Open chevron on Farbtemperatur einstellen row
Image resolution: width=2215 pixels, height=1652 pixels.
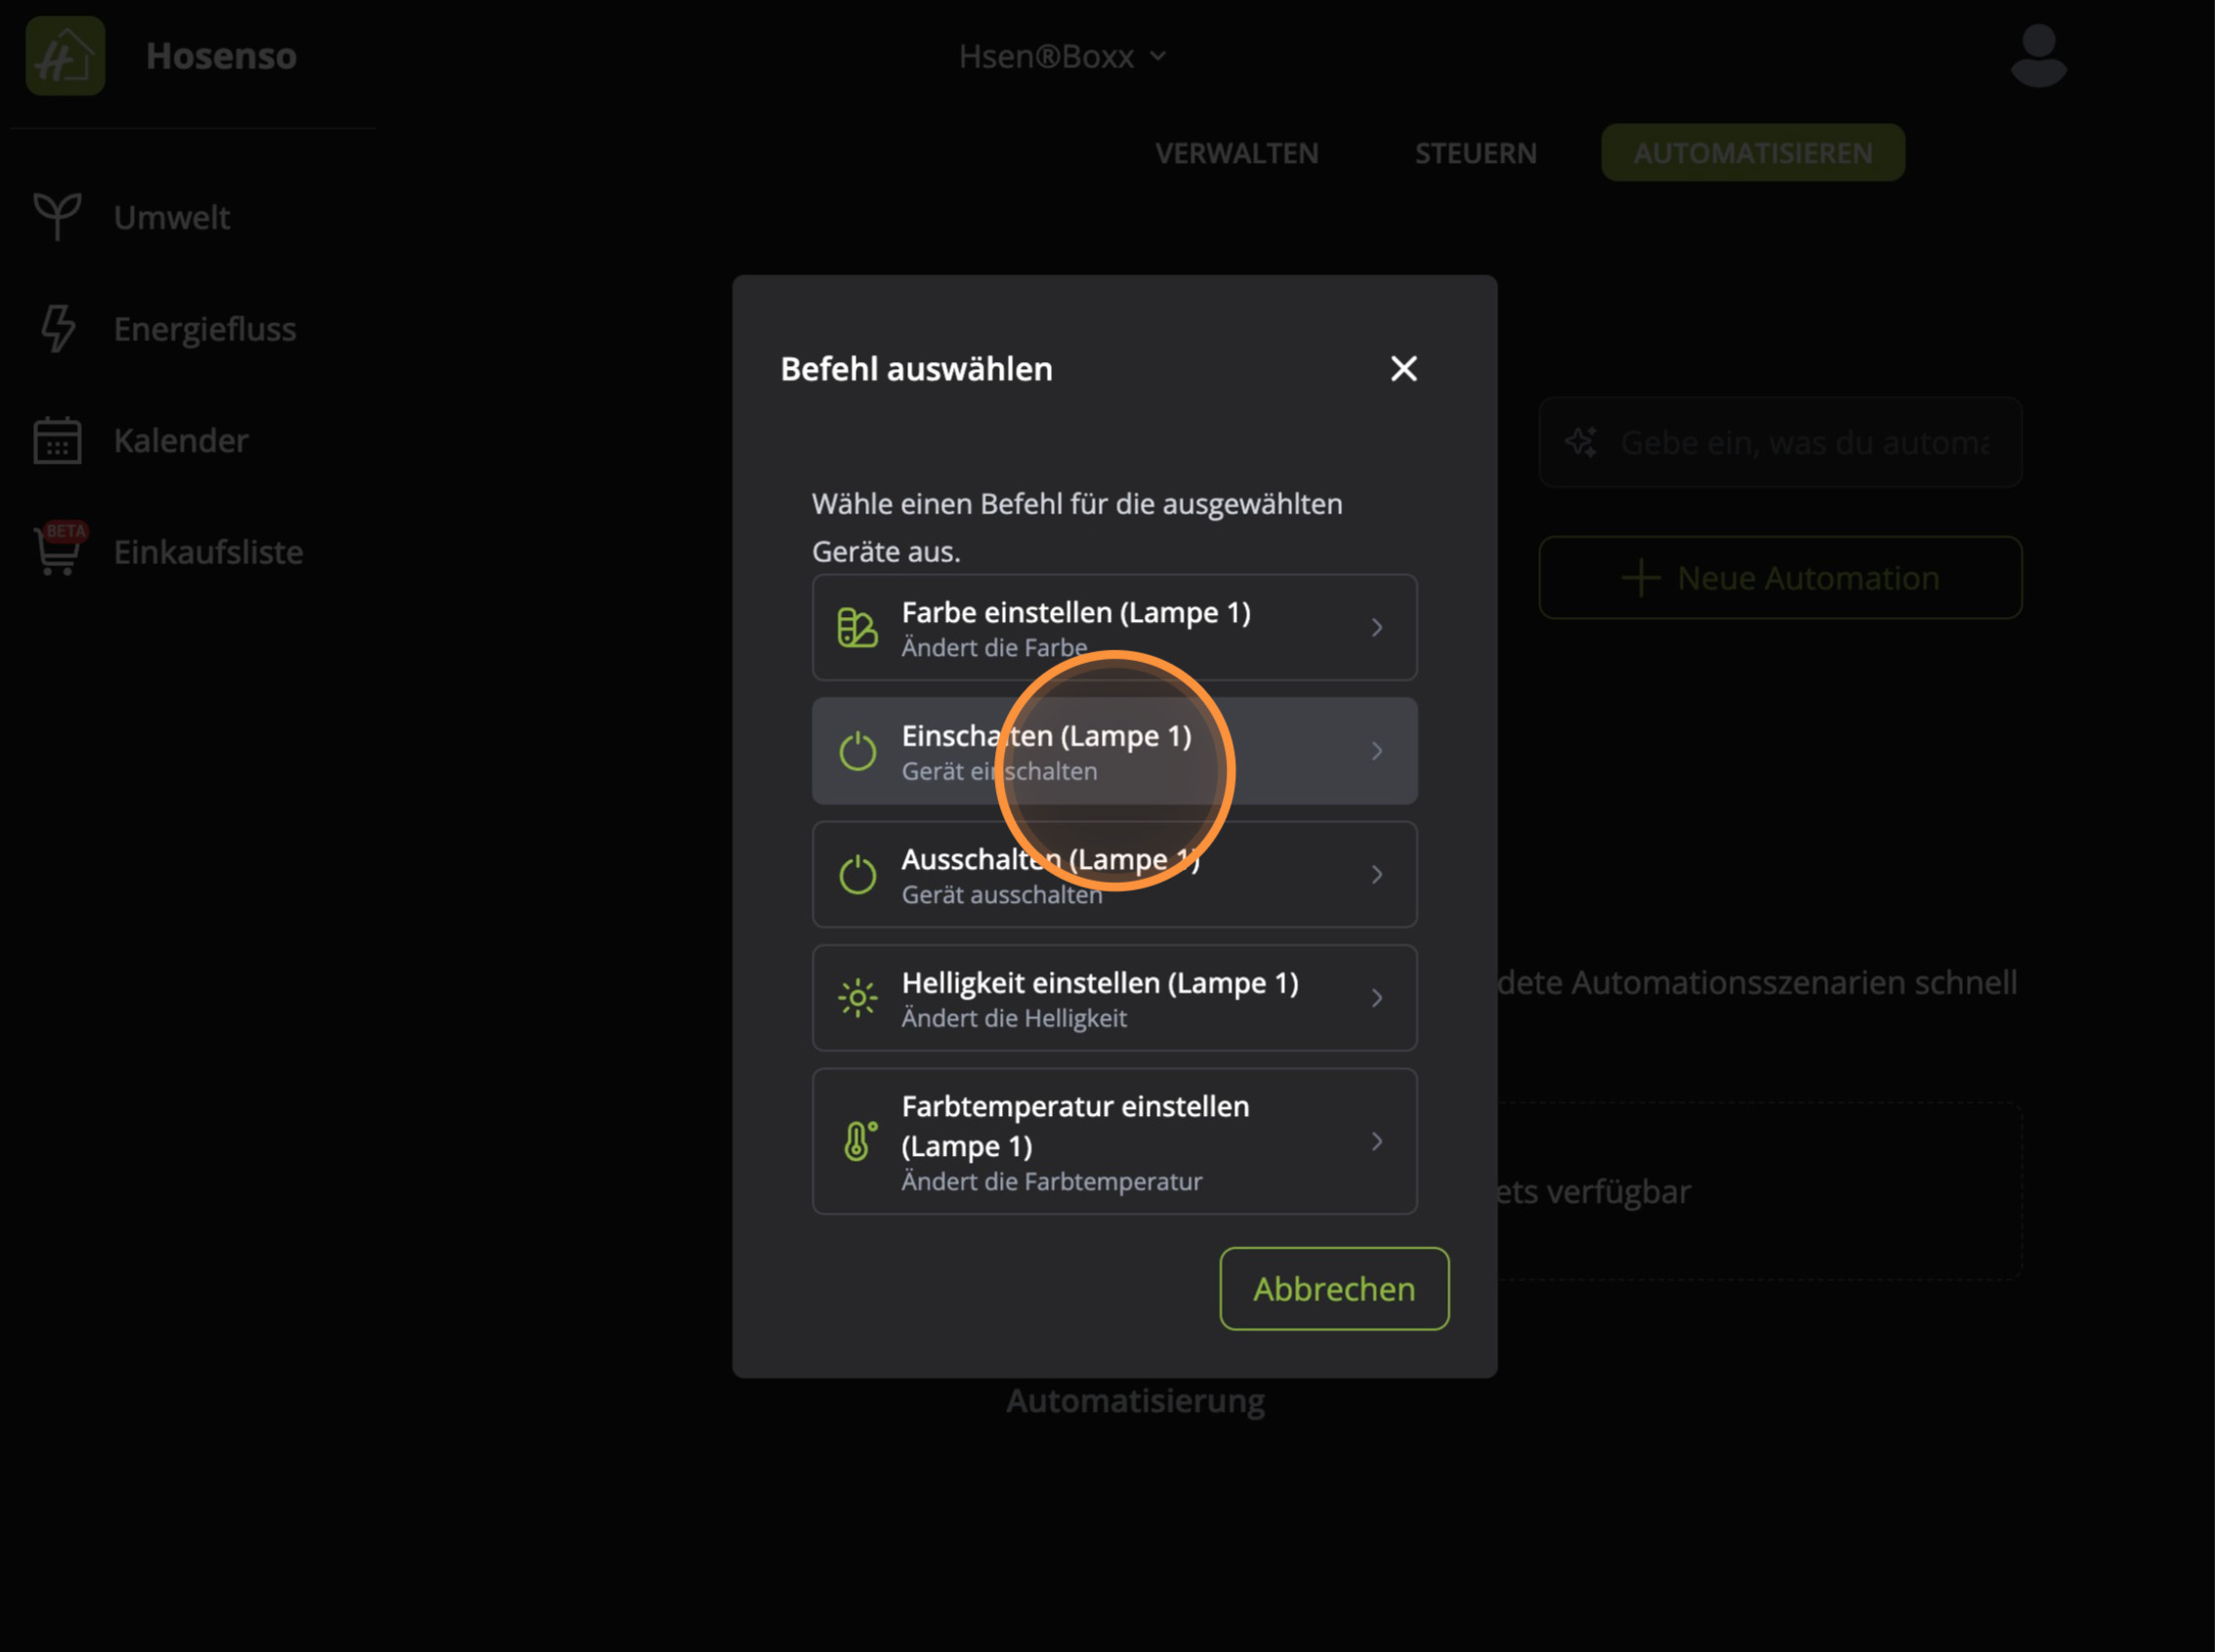tap(1377, 1141)
